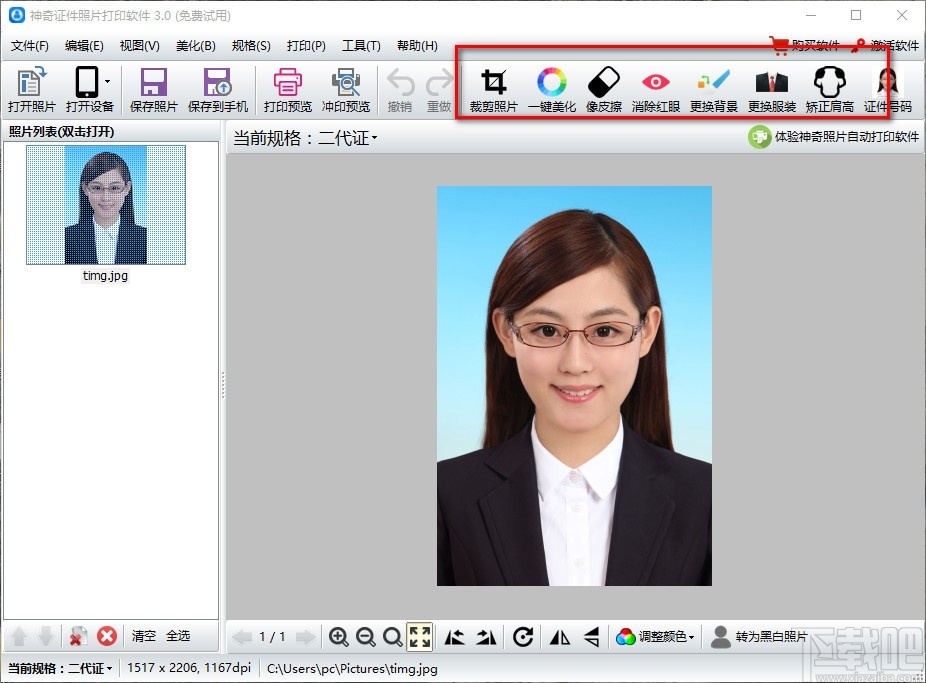Select the Crop Photo (裁剪照片) tool
The height and width of the screenshot is (683, 926).
pos(493,90)
